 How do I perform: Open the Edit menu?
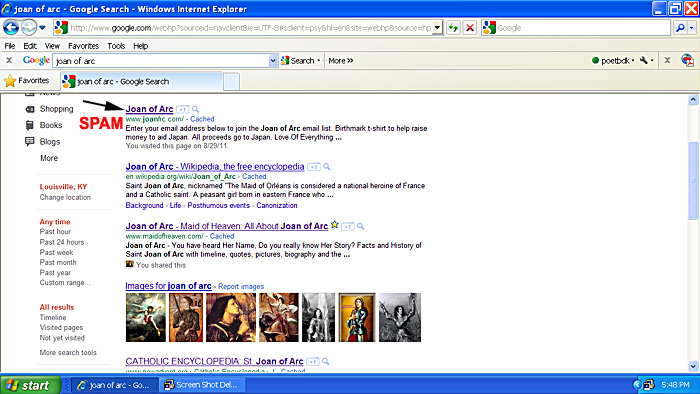(x=30, y=46)
